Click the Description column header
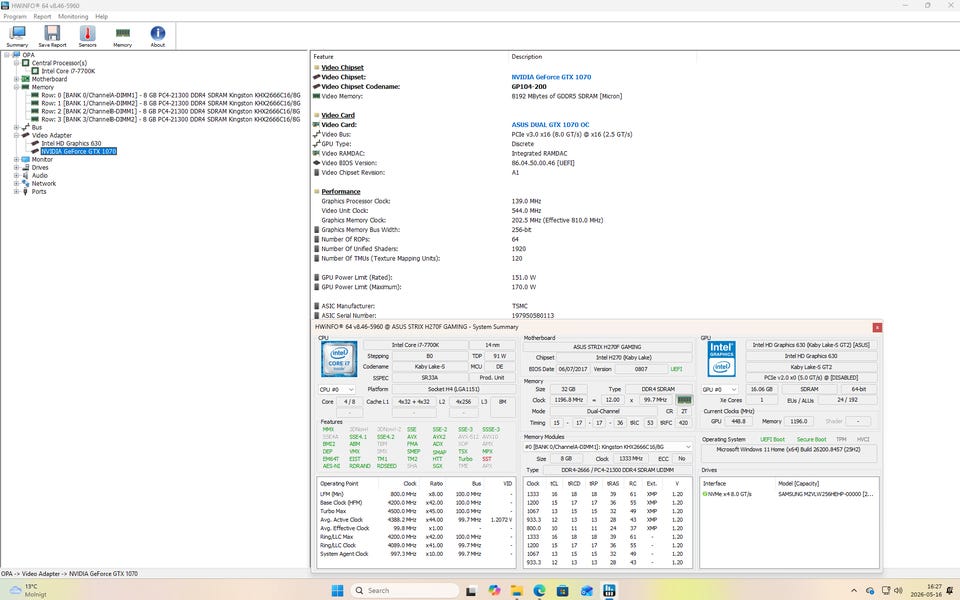Screen dimensions: 960x600 tap(527, 57)
